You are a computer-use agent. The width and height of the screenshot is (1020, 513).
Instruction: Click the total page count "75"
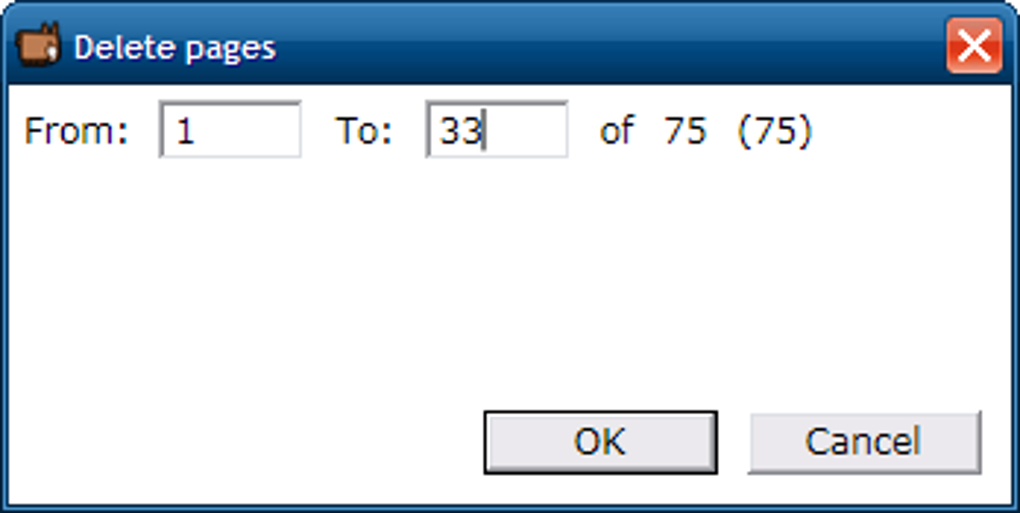685,131
